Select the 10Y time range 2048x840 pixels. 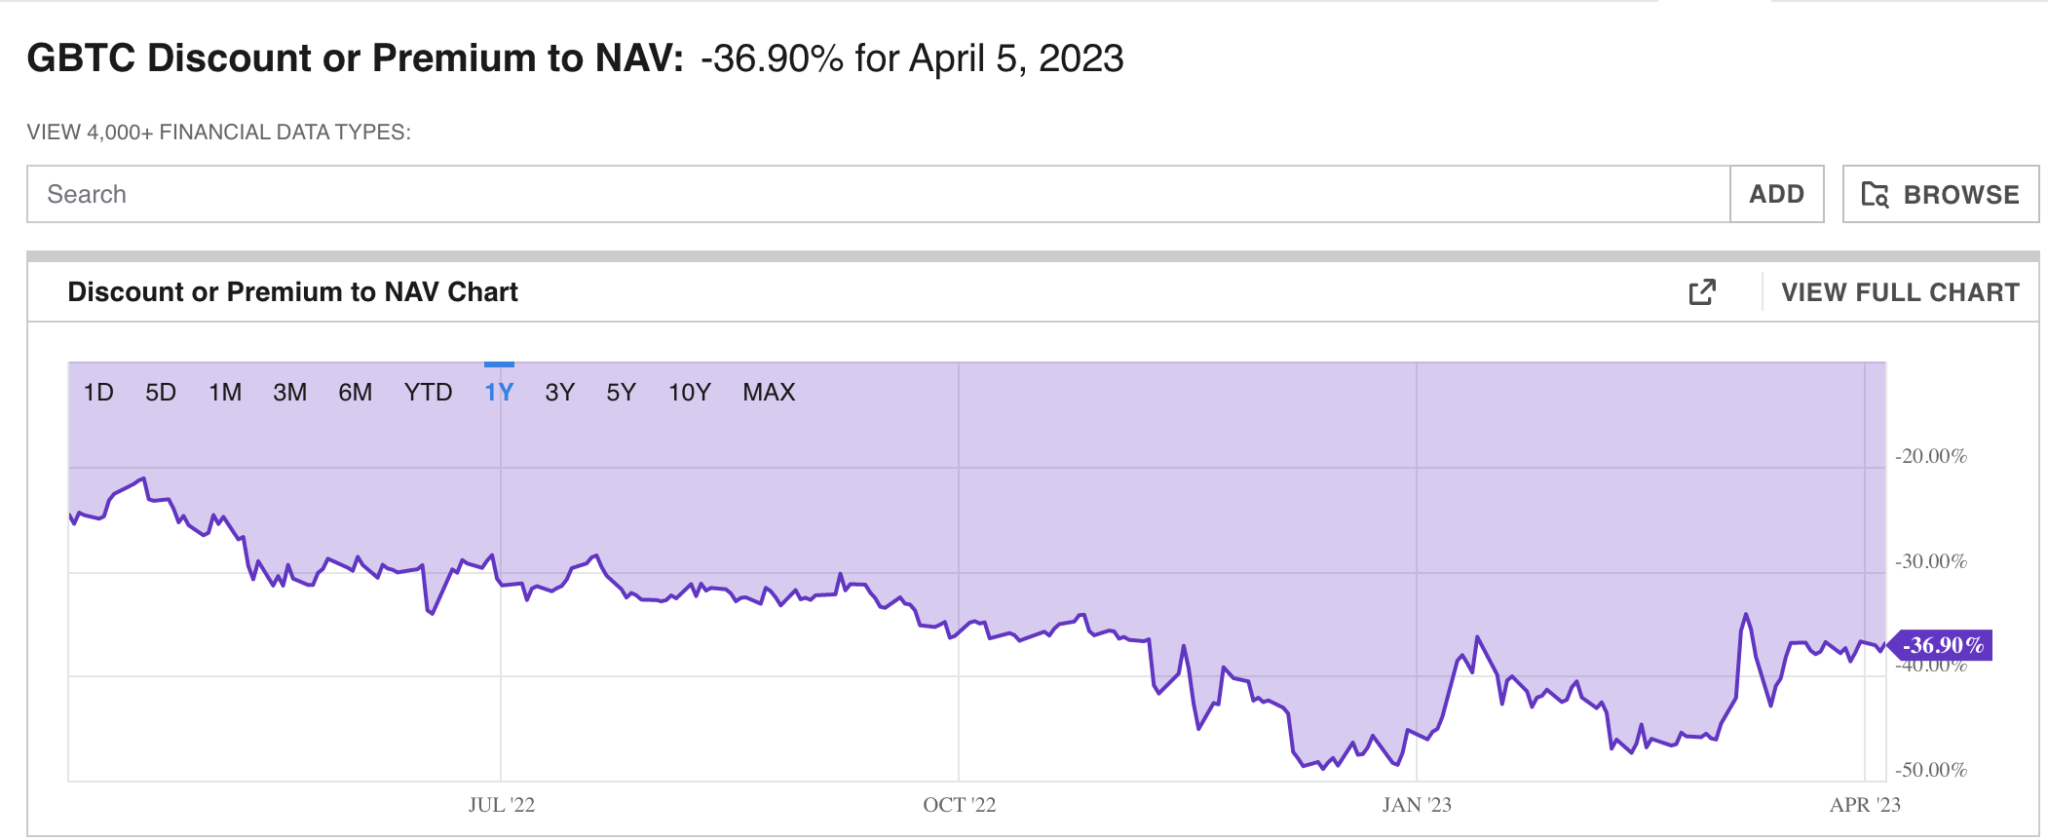pyautogui.click(x=689, y=392)
